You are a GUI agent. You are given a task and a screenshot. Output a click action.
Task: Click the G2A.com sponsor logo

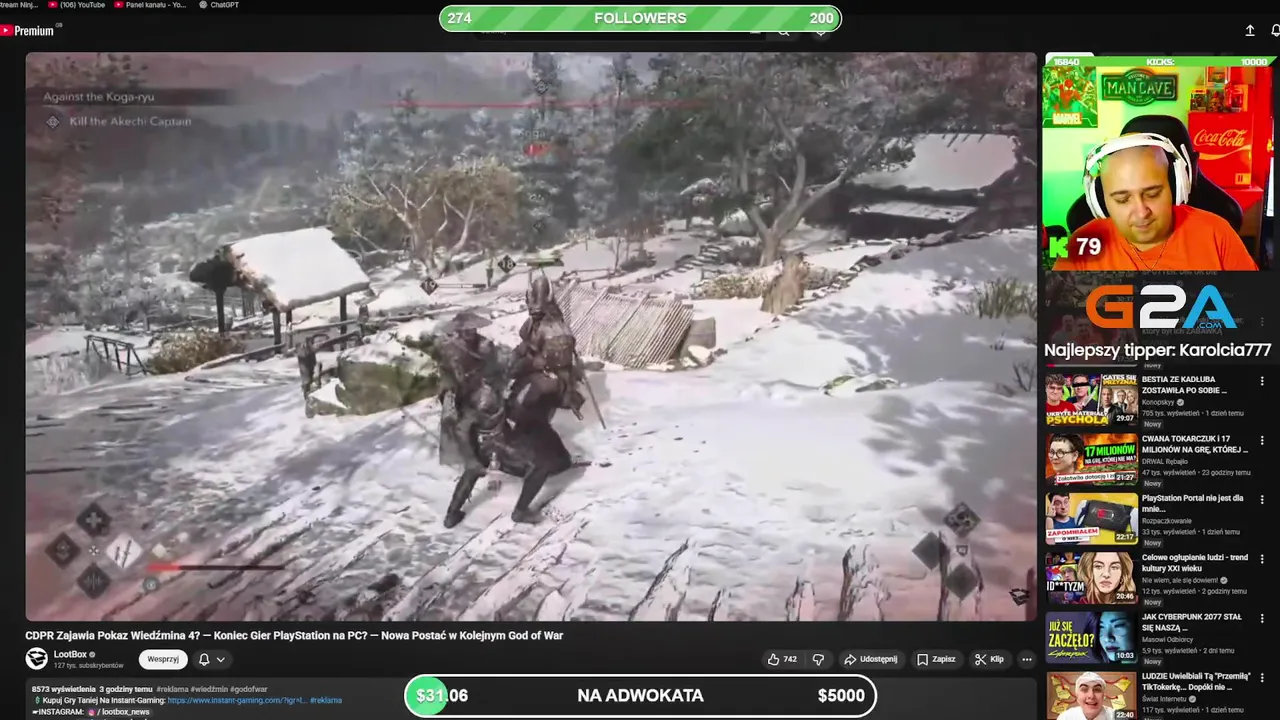tap(1161, 305)
